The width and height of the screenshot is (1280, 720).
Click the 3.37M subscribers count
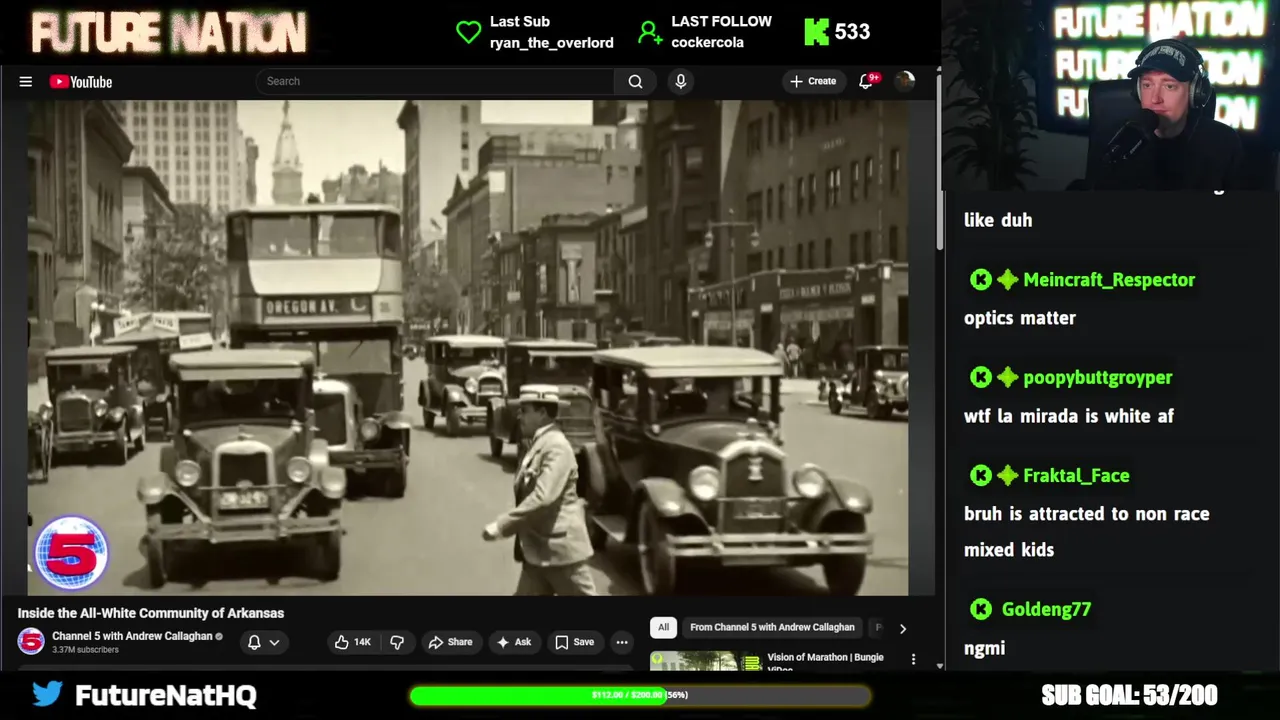(x=85, y=650)
